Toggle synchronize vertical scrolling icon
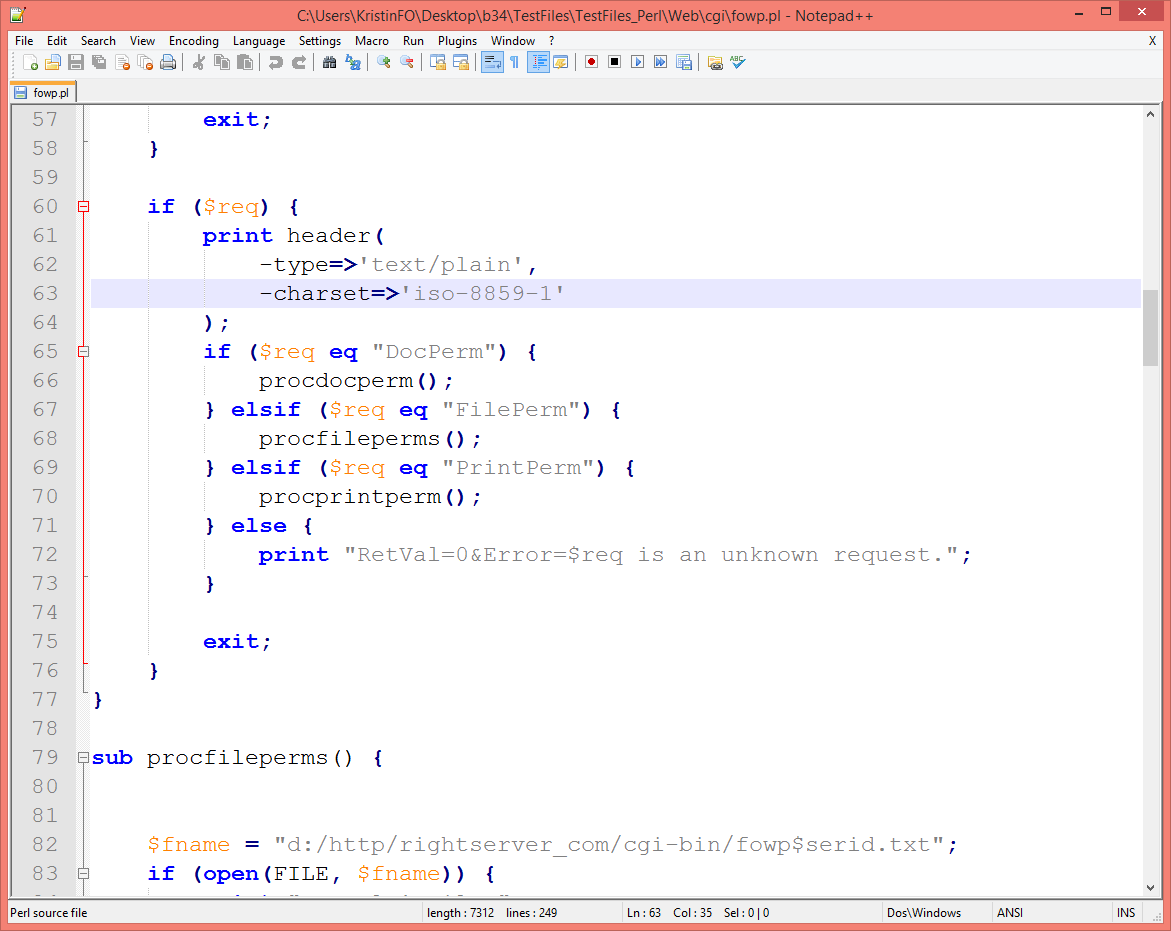 click(x=438, y=63)
